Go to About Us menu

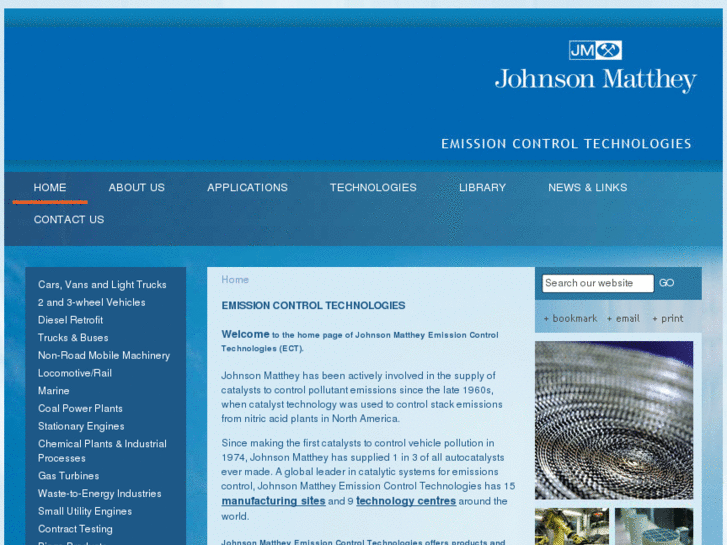pos(137,187)
